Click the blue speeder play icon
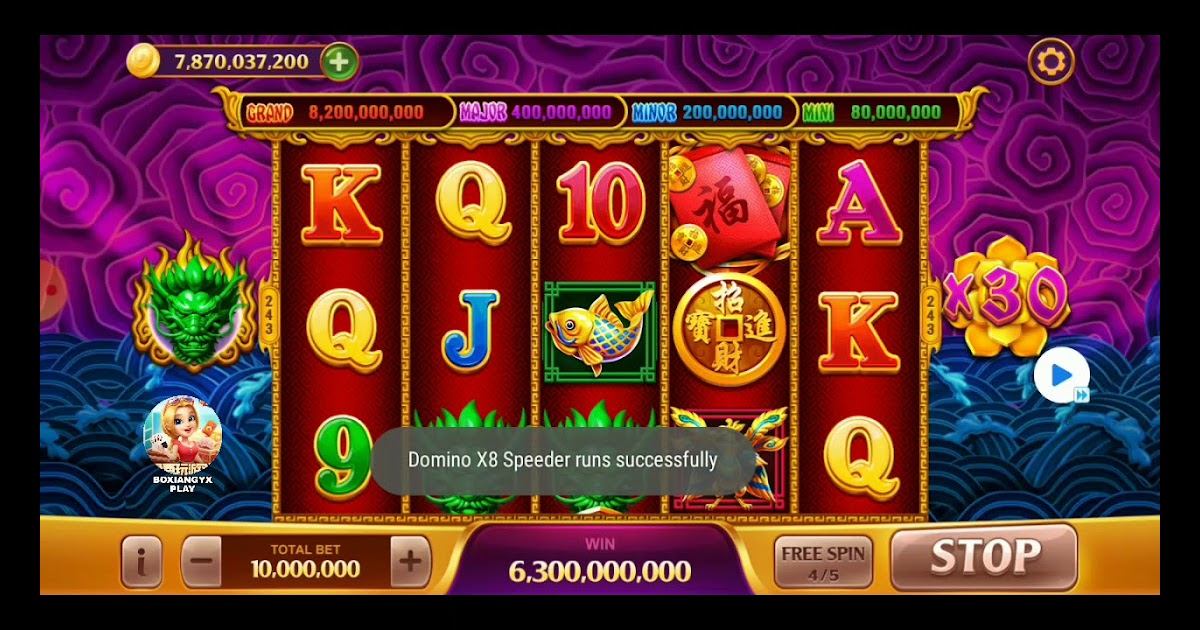 tap(1061, 376)
